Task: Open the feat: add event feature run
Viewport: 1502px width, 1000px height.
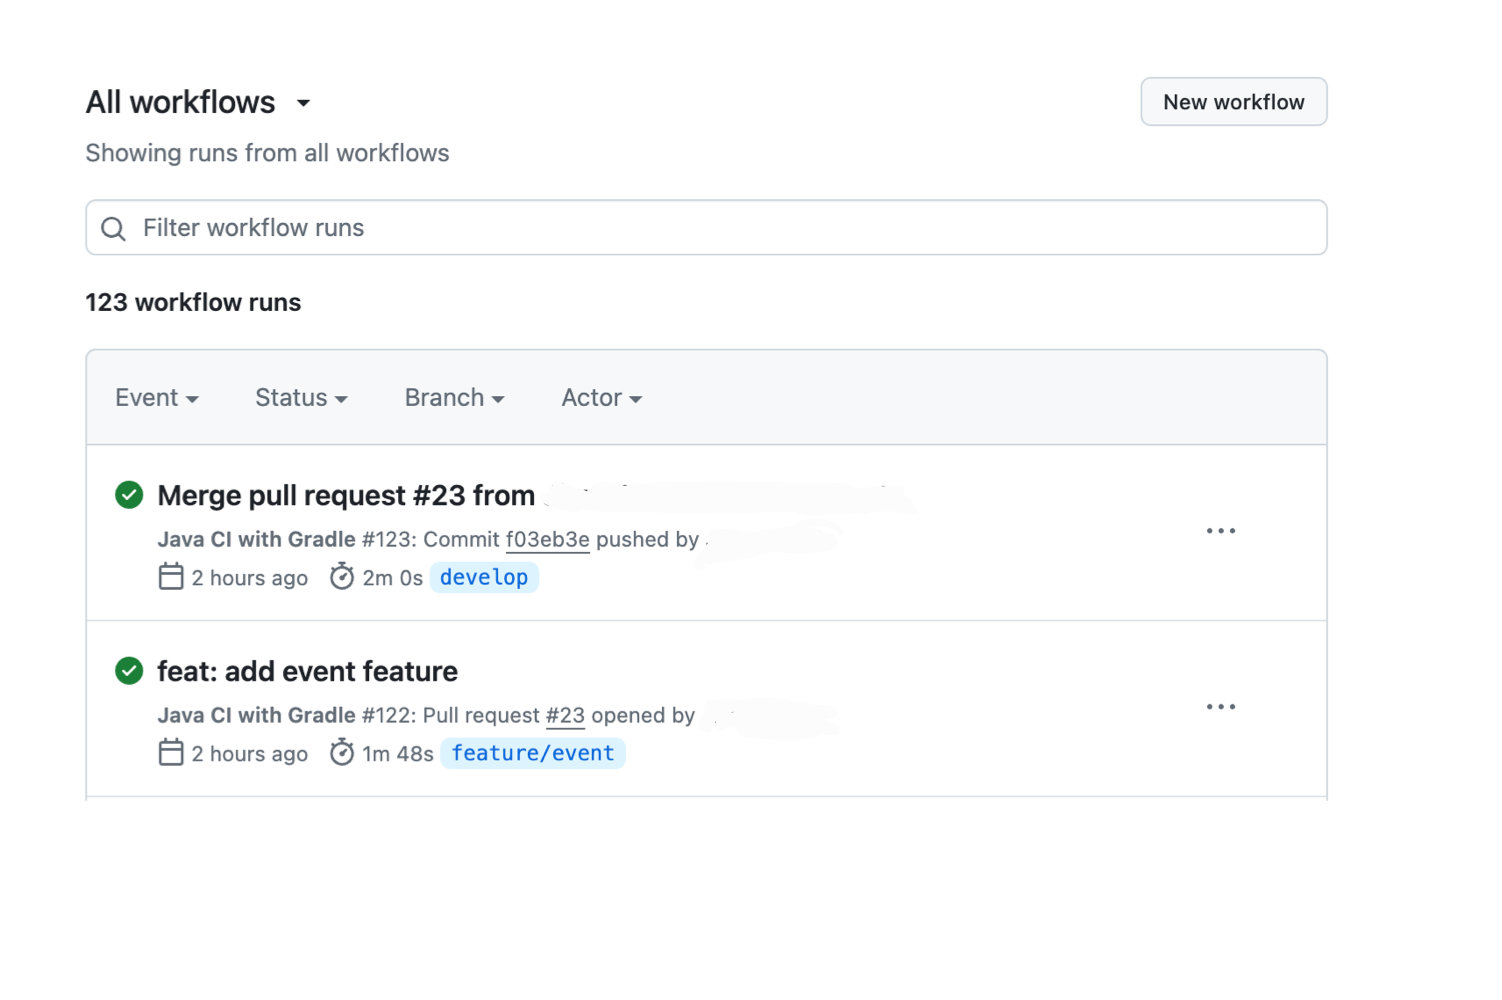Action: (307, 672)
